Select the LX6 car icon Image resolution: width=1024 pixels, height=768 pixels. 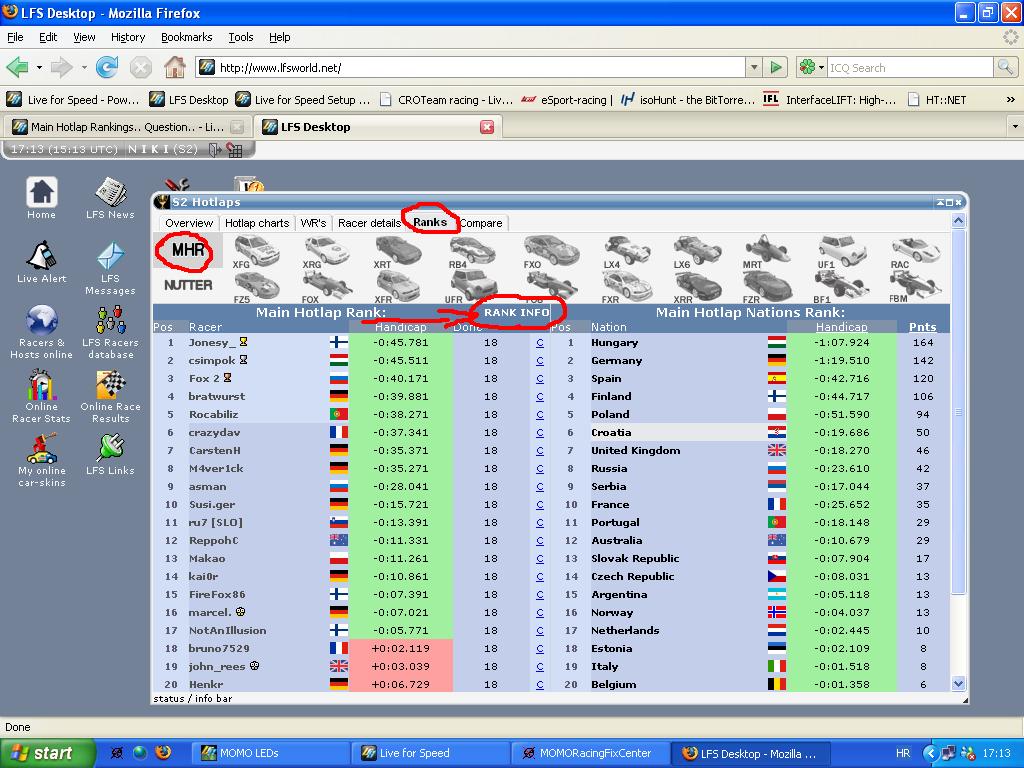697,252
